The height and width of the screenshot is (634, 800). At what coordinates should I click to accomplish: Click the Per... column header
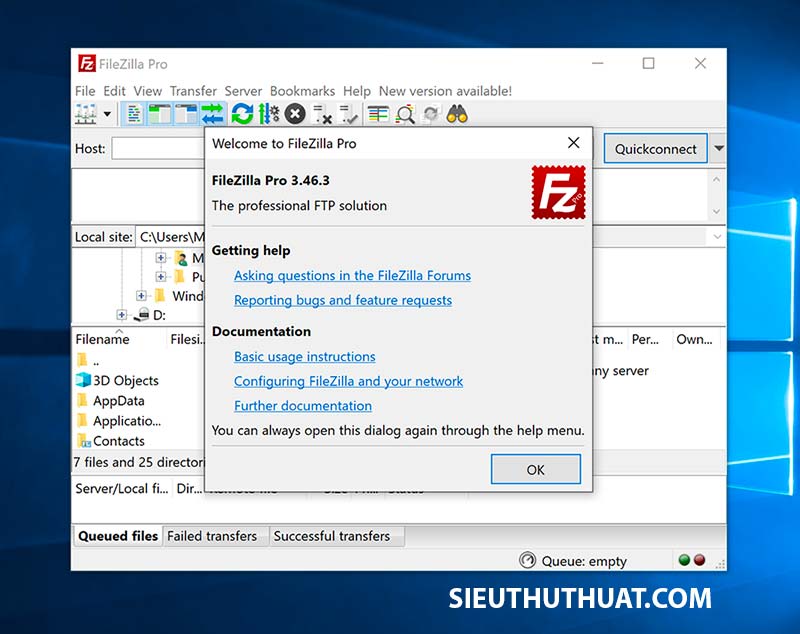pos(645,339)
